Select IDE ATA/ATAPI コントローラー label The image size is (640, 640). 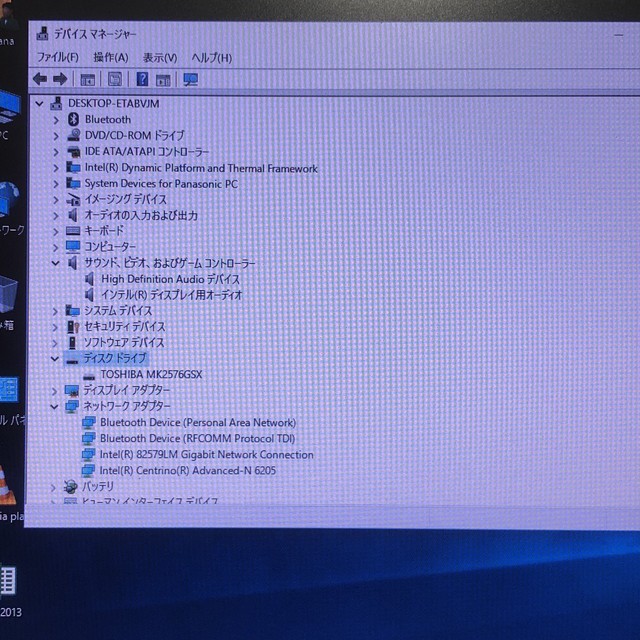pyautogui.click(x=147, y=152)
